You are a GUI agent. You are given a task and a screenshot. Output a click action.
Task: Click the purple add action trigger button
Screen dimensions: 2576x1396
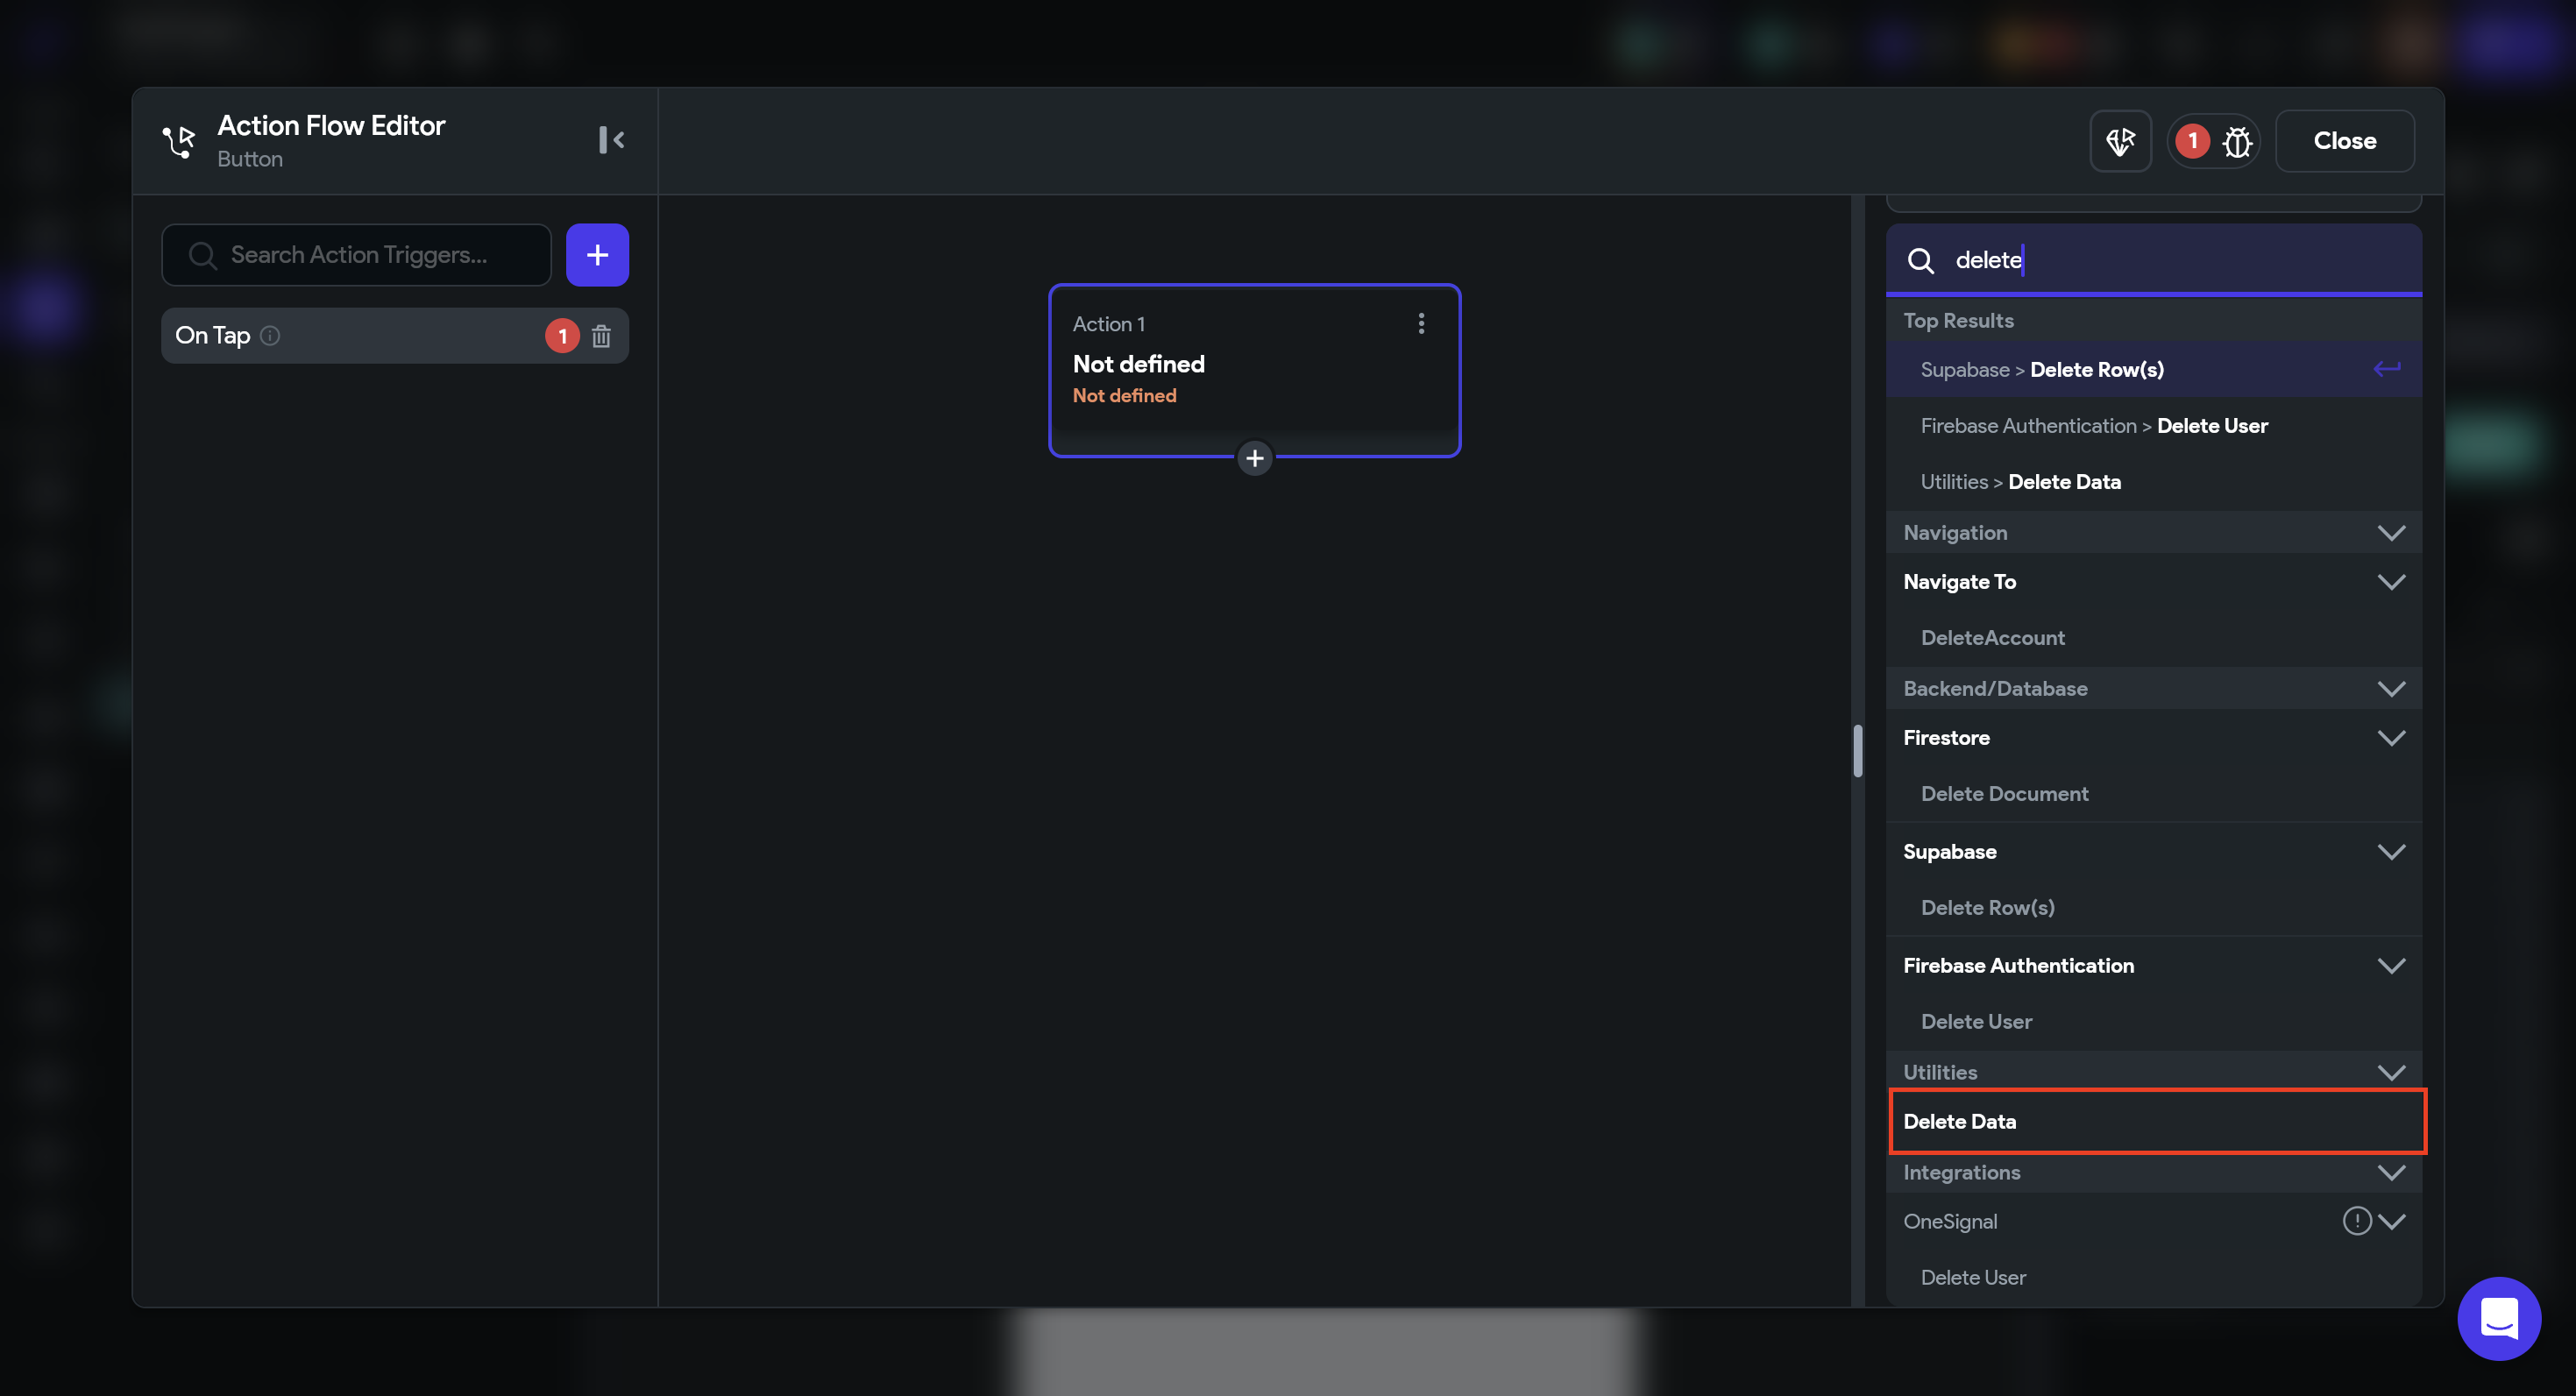coord(597,255)
